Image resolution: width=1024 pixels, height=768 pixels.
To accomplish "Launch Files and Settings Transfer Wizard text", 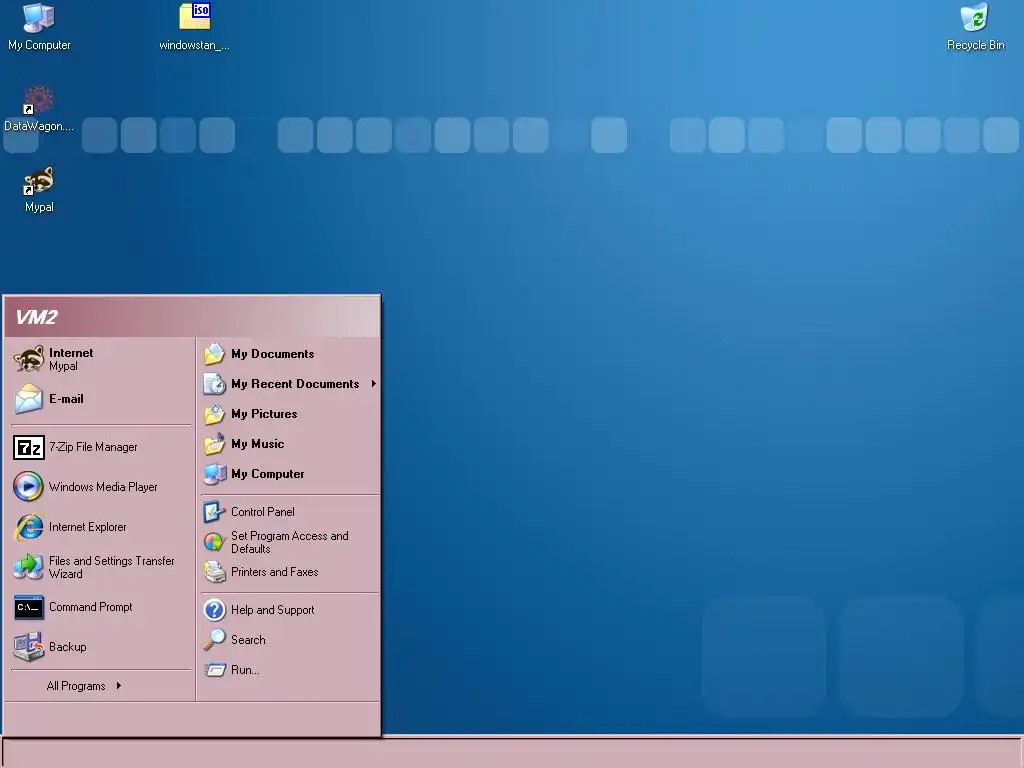I will 112,568.
